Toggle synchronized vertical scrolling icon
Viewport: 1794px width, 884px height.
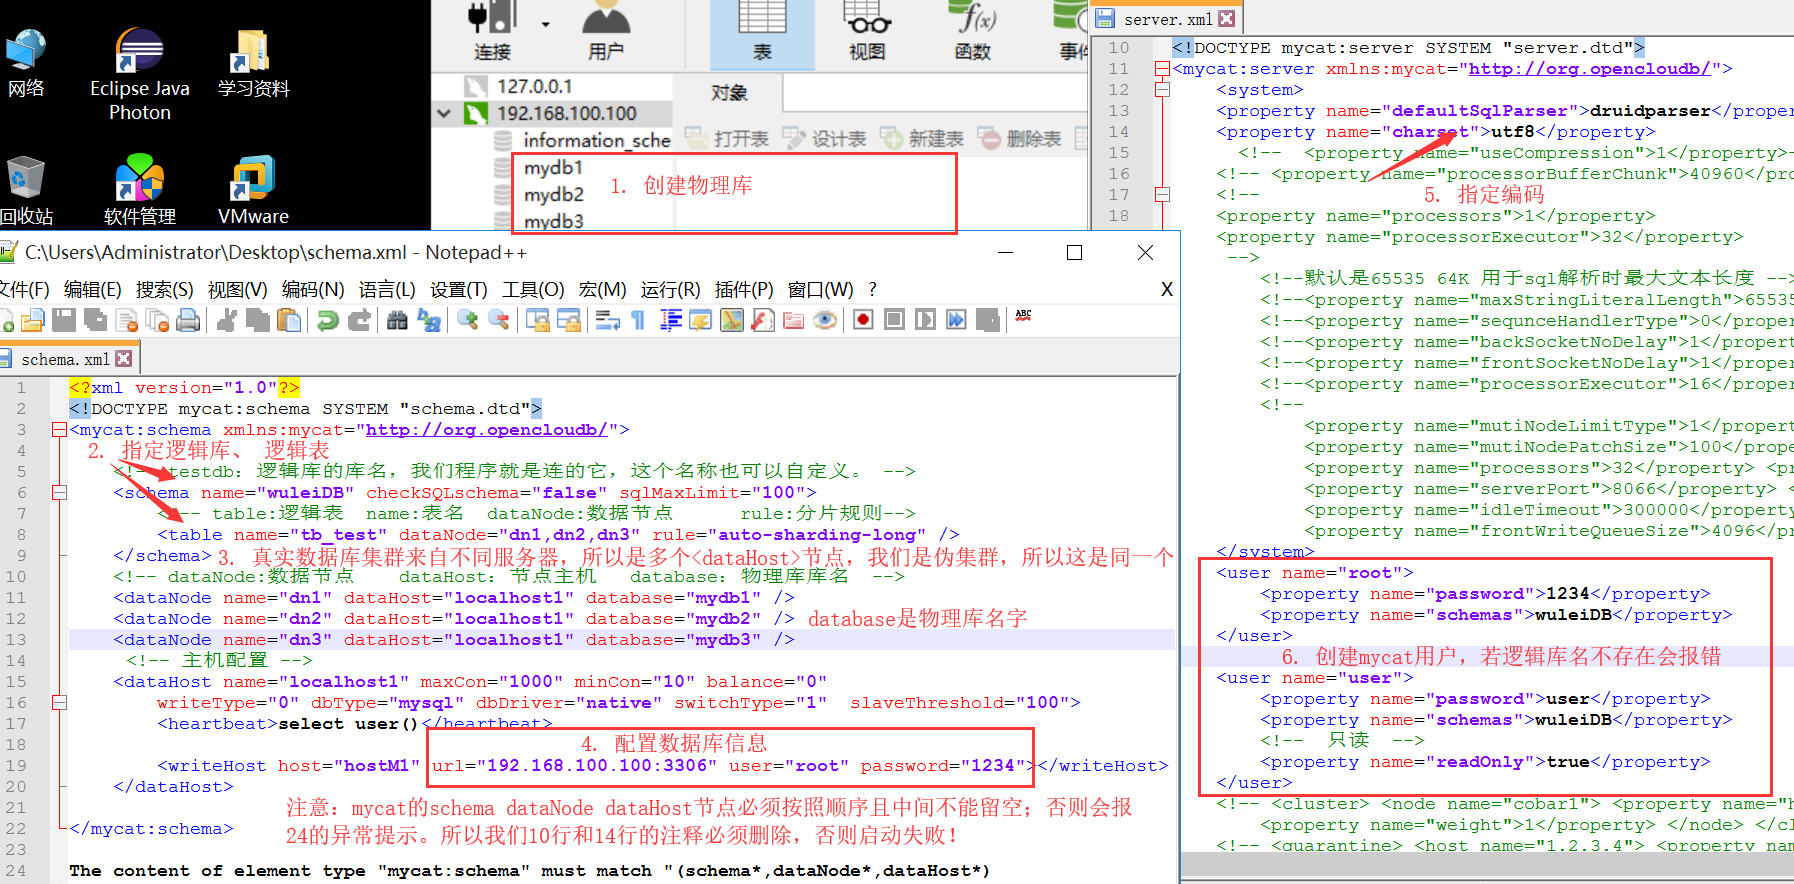point(538,320)
